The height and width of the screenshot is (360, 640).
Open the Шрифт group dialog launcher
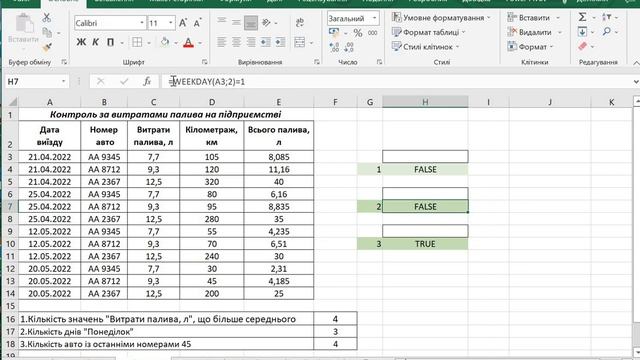click(204, 62)
